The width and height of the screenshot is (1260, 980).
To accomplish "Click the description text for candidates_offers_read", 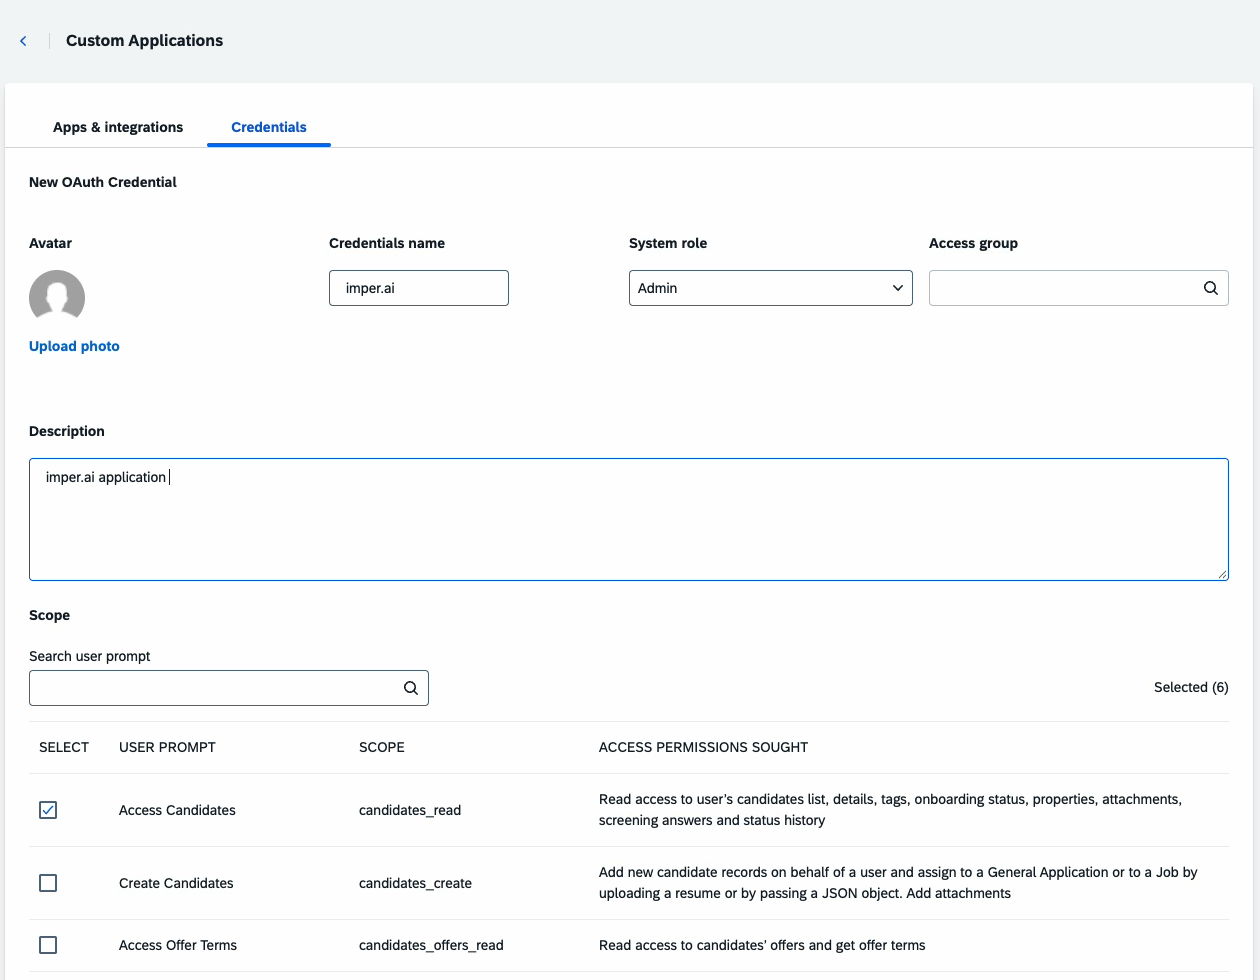I will 762,945.
